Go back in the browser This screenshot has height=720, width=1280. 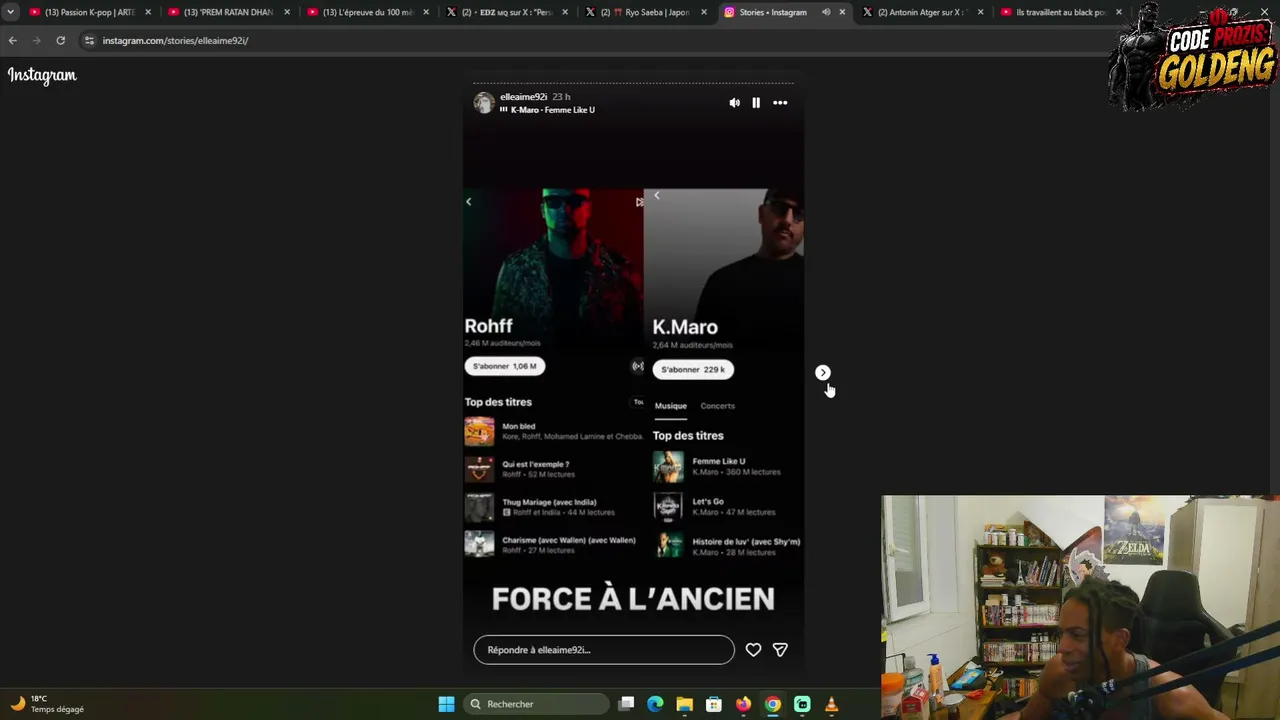(x=12, y=40)
